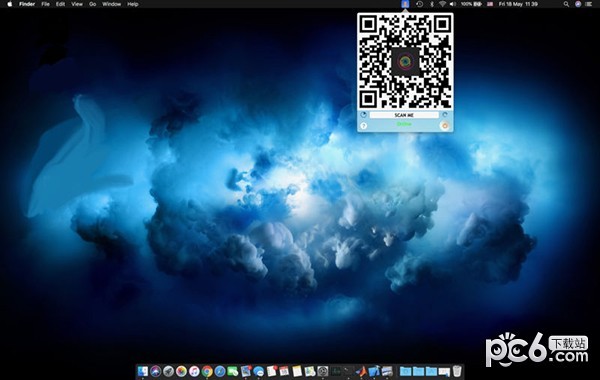Click the highlighted app icon in menu bar
The height and width of the screenshot is (380, 600).
405,4
